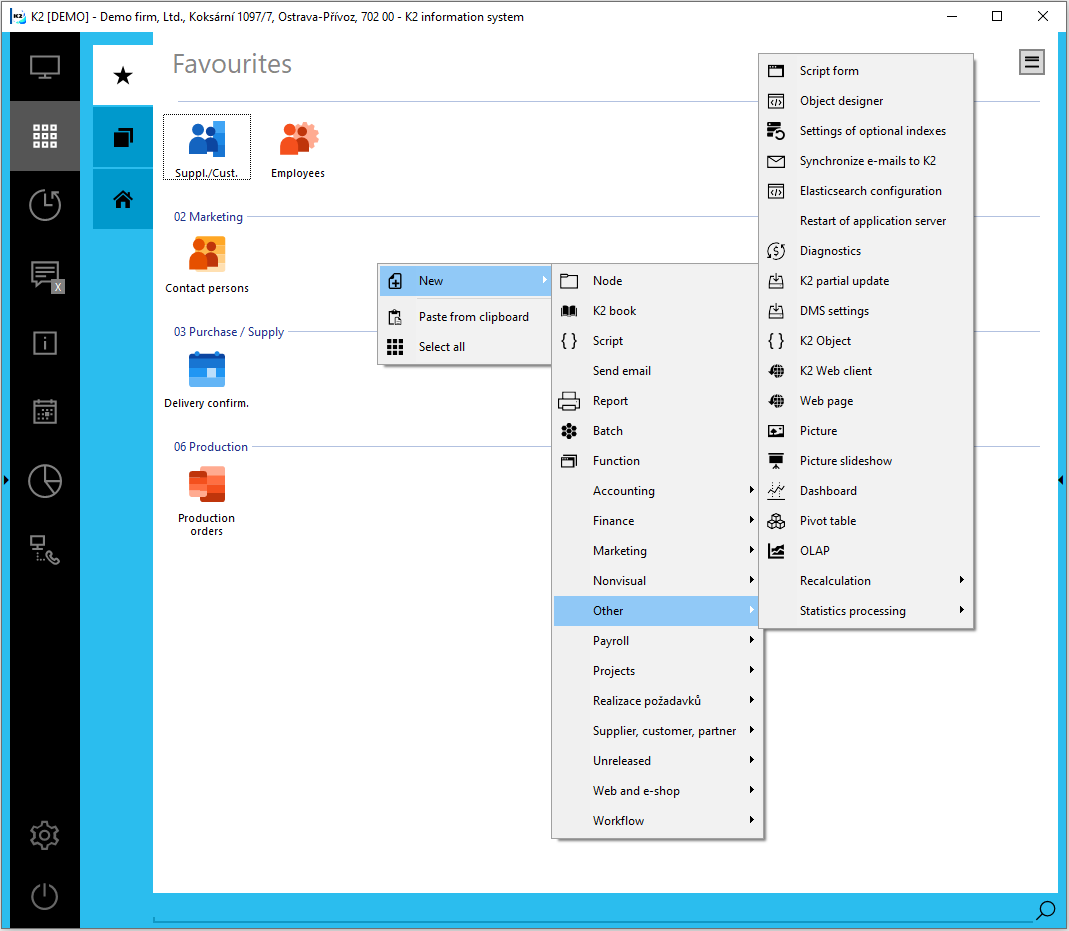The height and width of the screenshot is (931, 1069).
Task: Click the magnifier search icon at bottom right
Action: (x=1045, y=910)
